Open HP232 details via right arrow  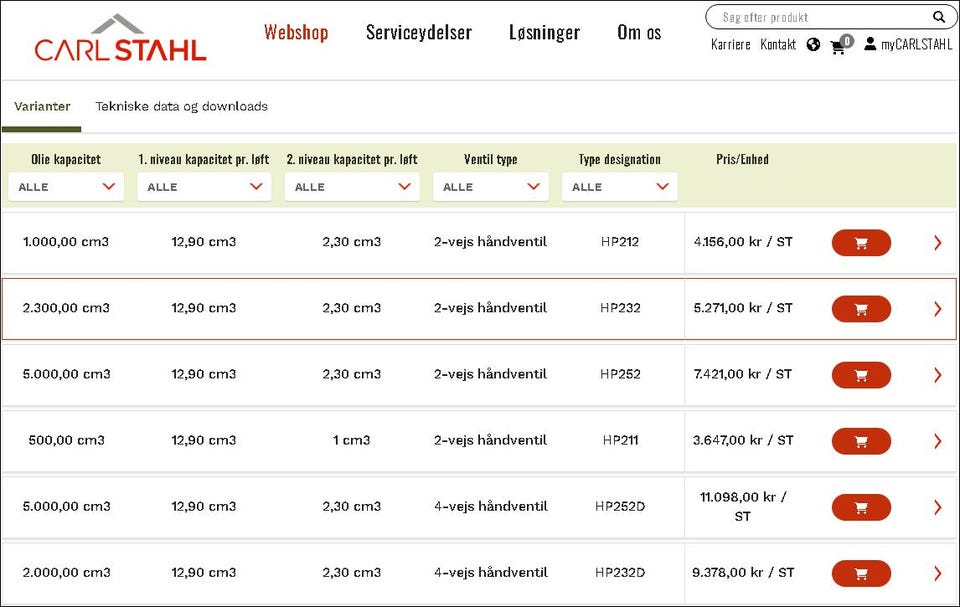click(937, 309)
